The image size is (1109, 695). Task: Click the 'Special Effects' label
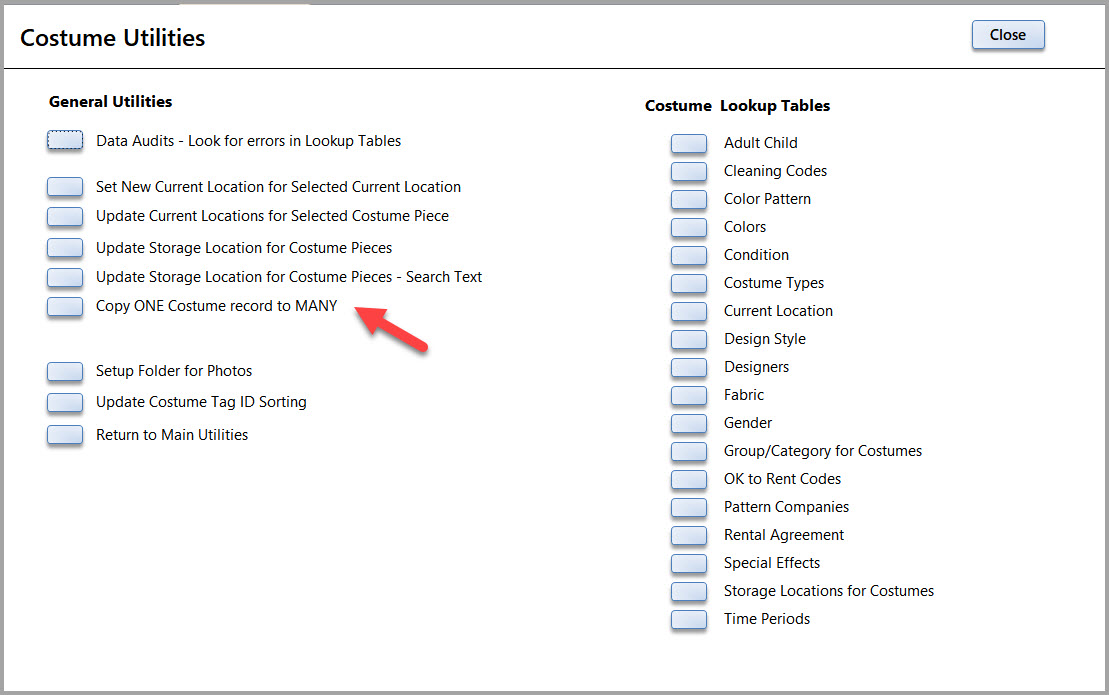[772, 563]
